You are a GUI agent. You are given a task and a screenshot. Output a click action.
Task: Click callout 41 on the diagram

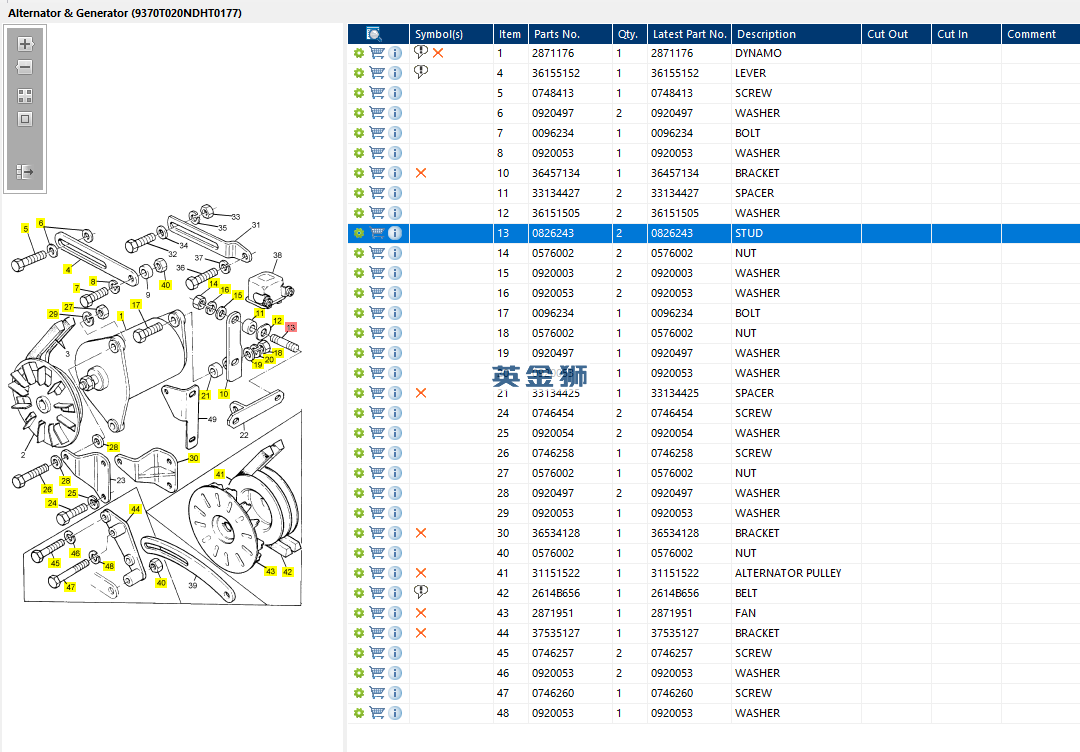(220, 474)
